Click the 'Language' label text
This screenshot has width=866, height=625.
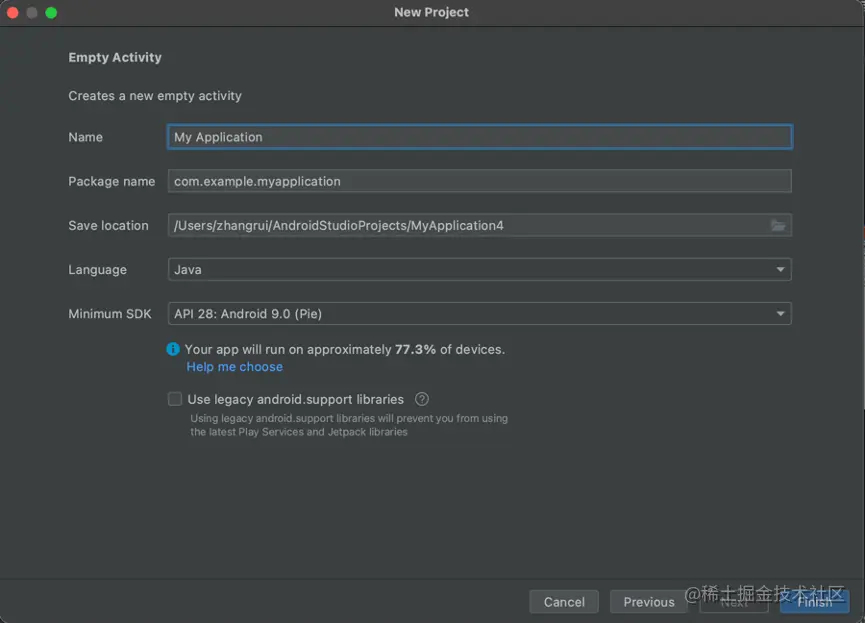pyautogui.click(x=98, y=269)
